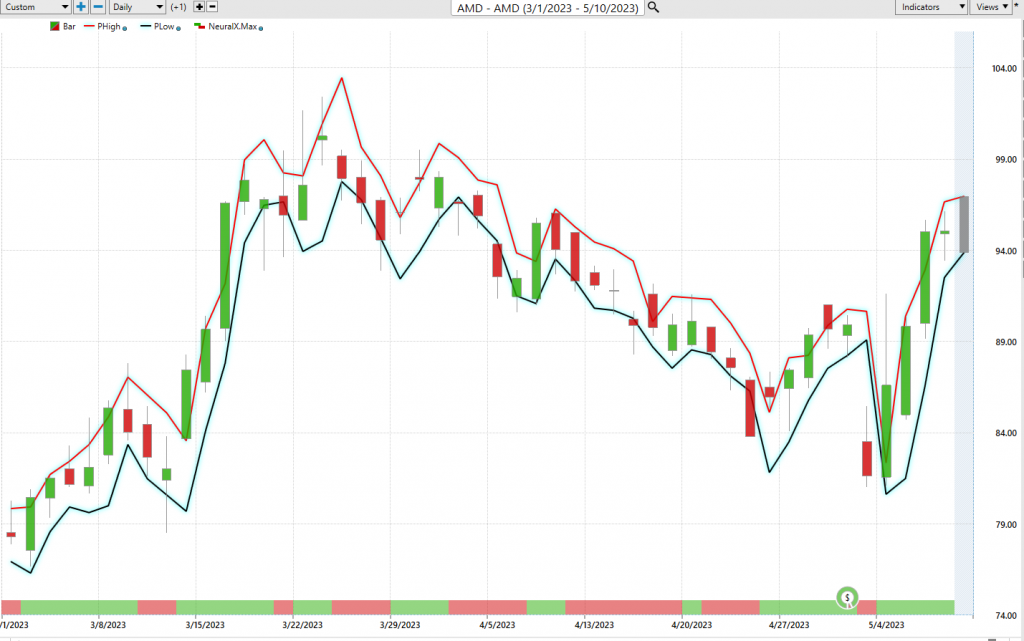Click the 74.00 price axis label
Screen dimensions: 1024x641
(1004, 616)
